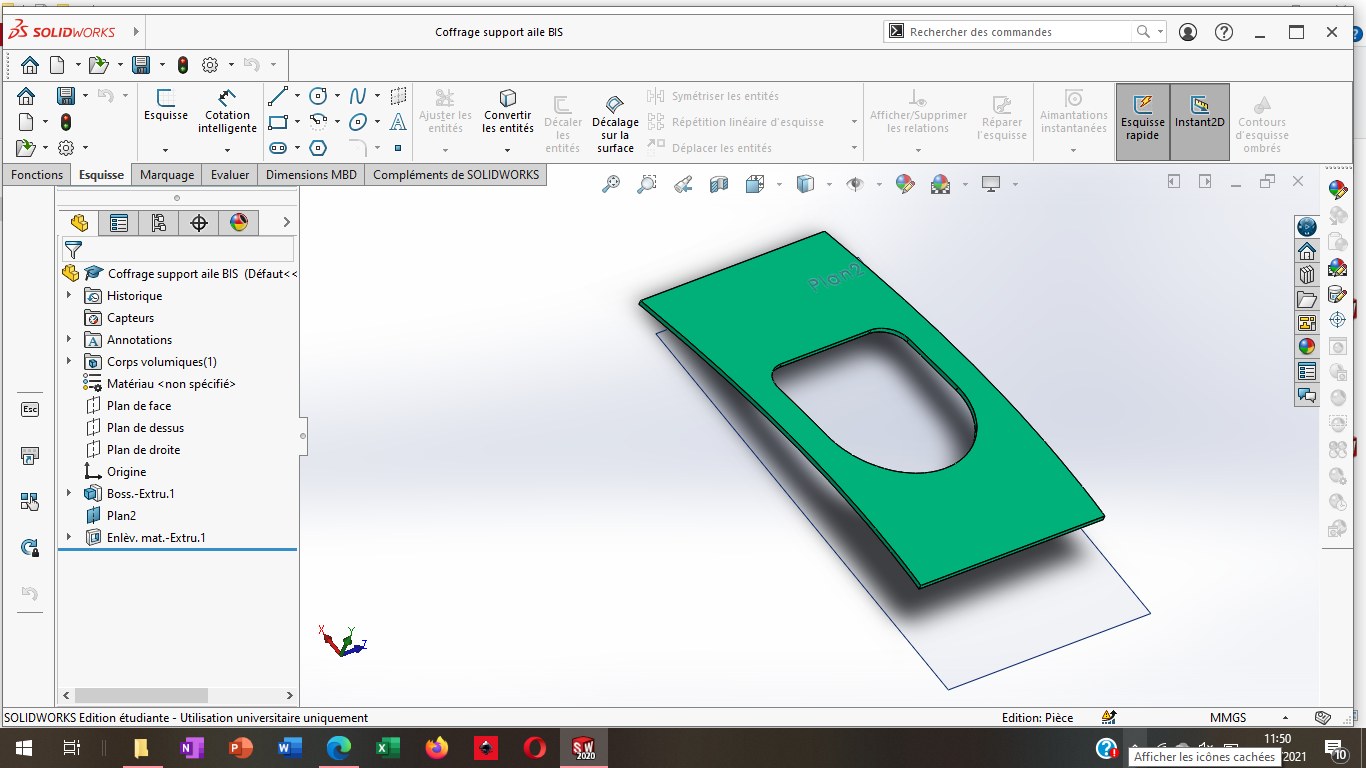The image size is (1366, 768).
Task: Click Rechercher des commandes search field
Action: (x=1019, y=32)
